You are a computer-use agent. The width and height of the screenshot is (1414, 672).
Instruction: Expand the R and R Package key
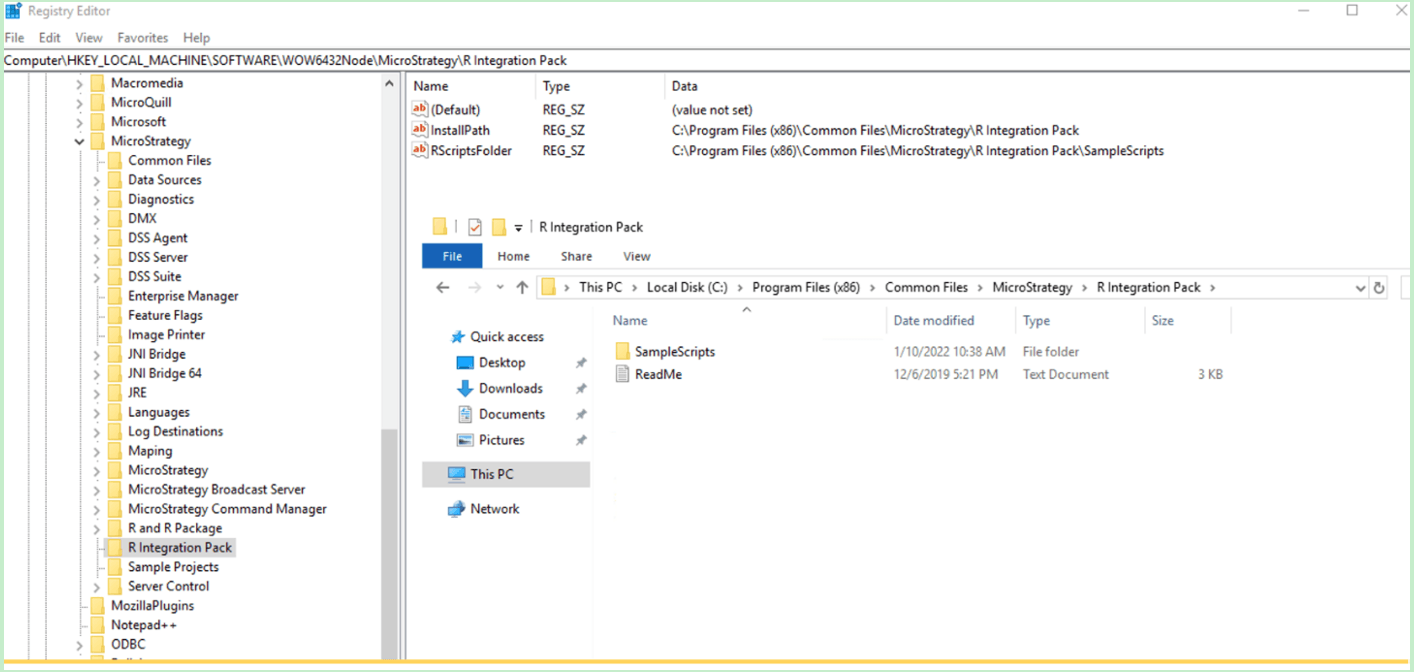click(x=97, y=529)
